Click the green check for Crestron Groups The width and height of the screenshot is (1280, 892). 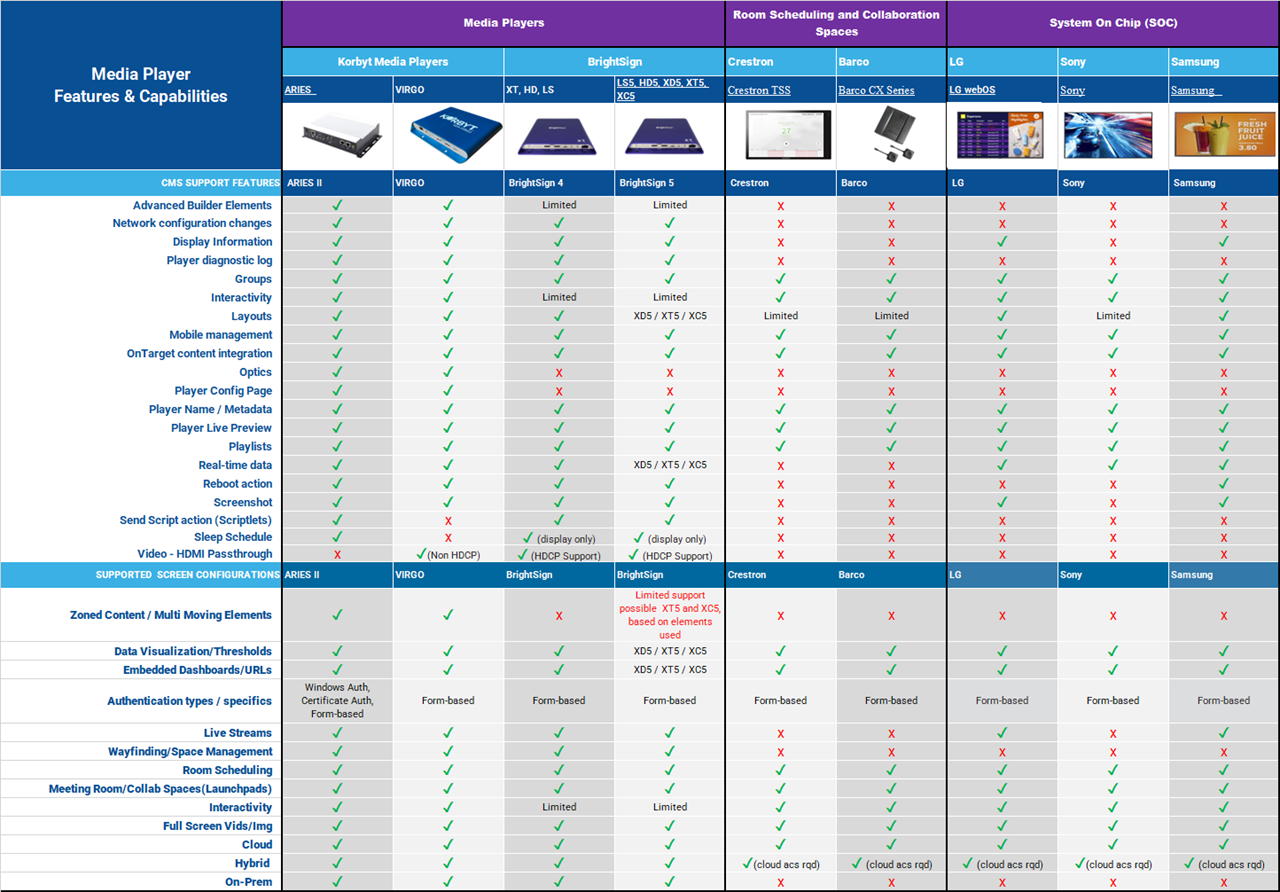coord(781,279)
